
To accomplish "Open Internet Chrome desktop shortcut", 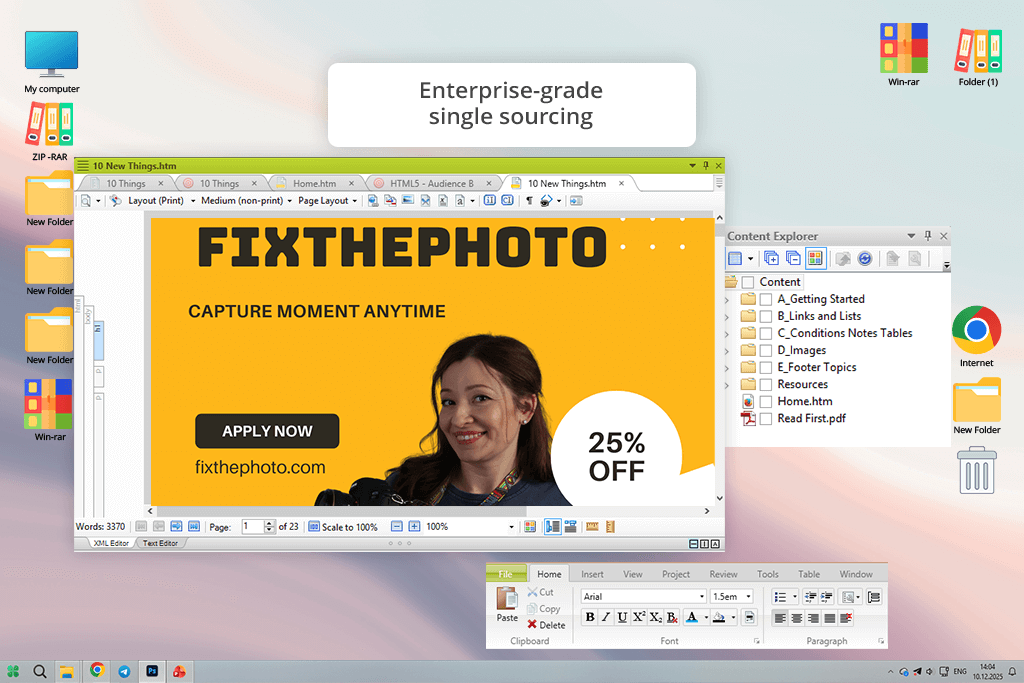I will [976, 336].
